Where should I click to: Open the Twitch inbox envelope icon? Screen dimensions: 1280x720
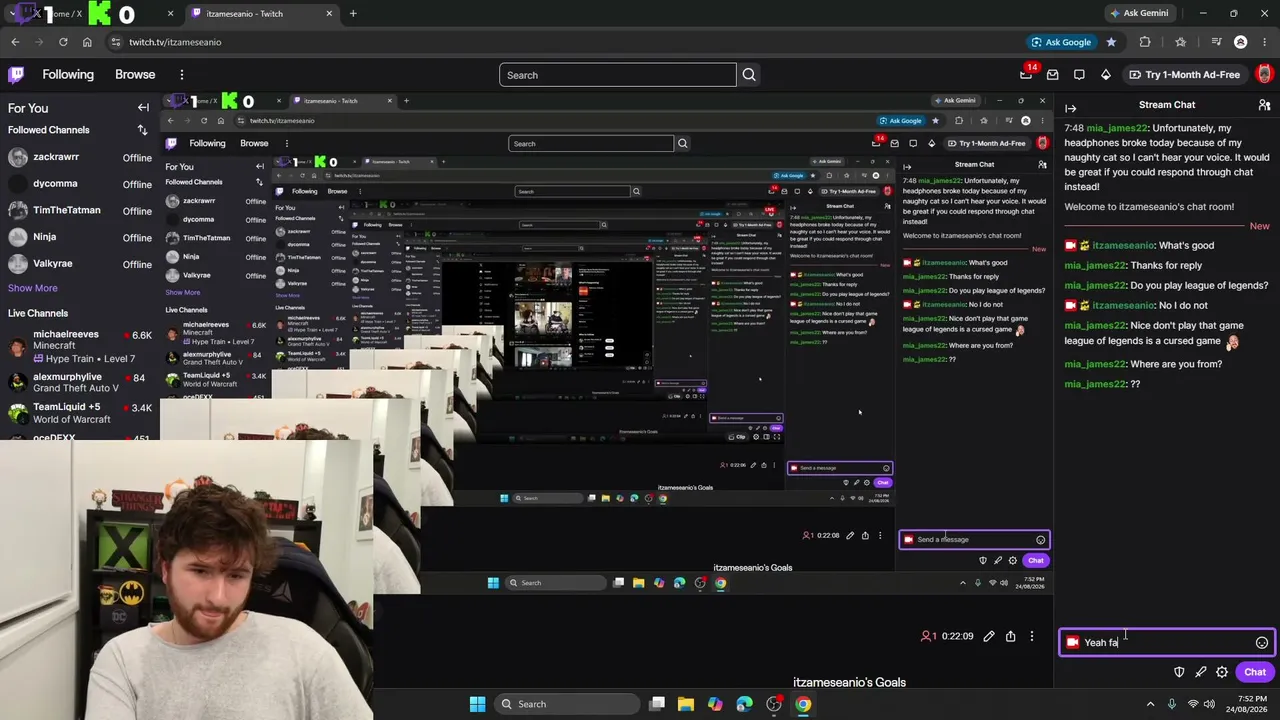coord(1052,75)
